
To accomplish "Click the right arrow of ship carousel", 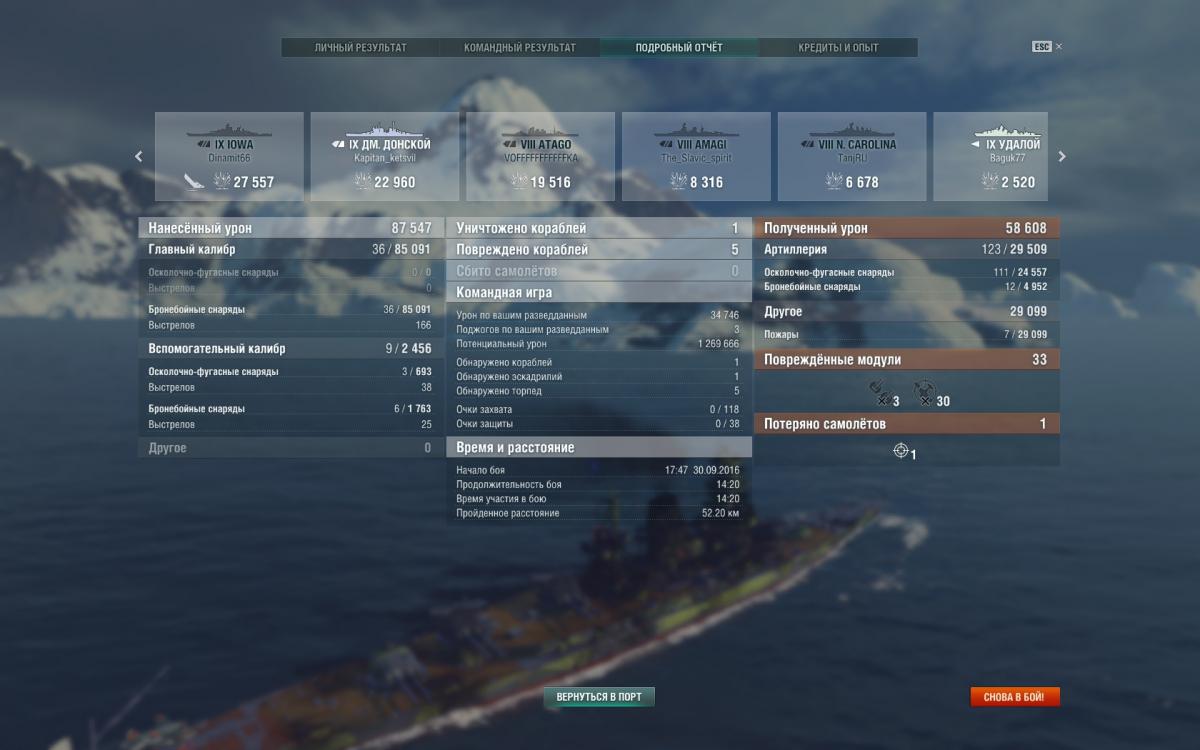I will tap(1062, 156).
